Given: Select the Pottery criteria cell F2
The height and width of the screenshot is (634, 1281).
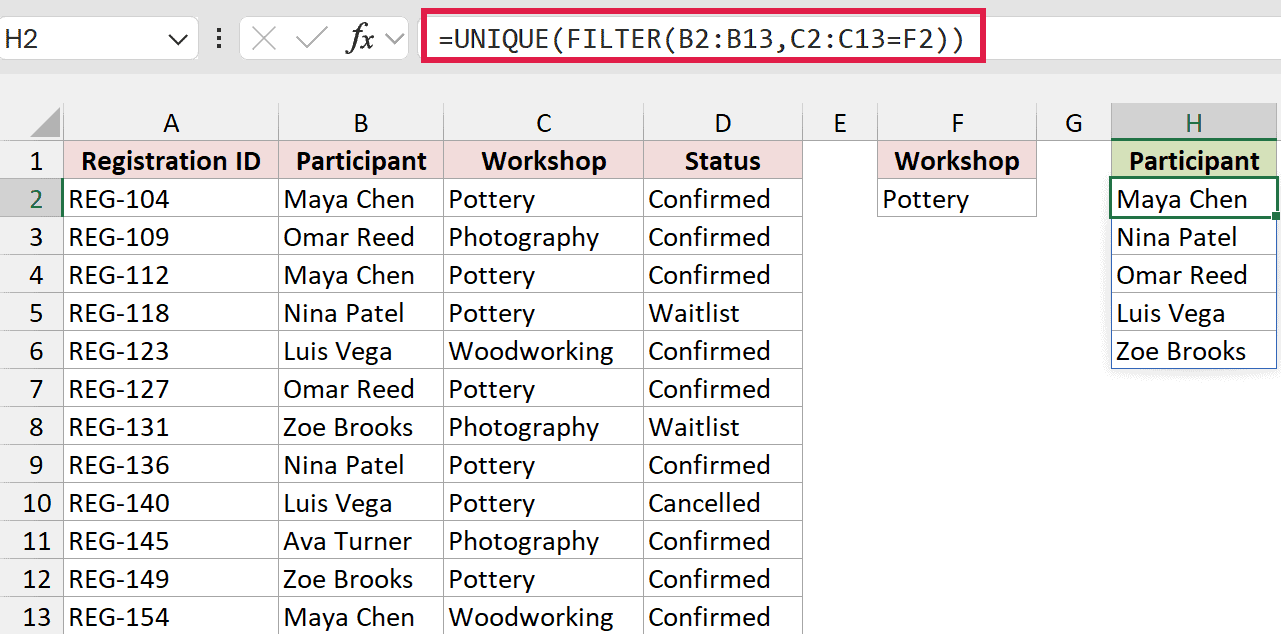Looking at the screenshot, I should (x=957, y=199).
